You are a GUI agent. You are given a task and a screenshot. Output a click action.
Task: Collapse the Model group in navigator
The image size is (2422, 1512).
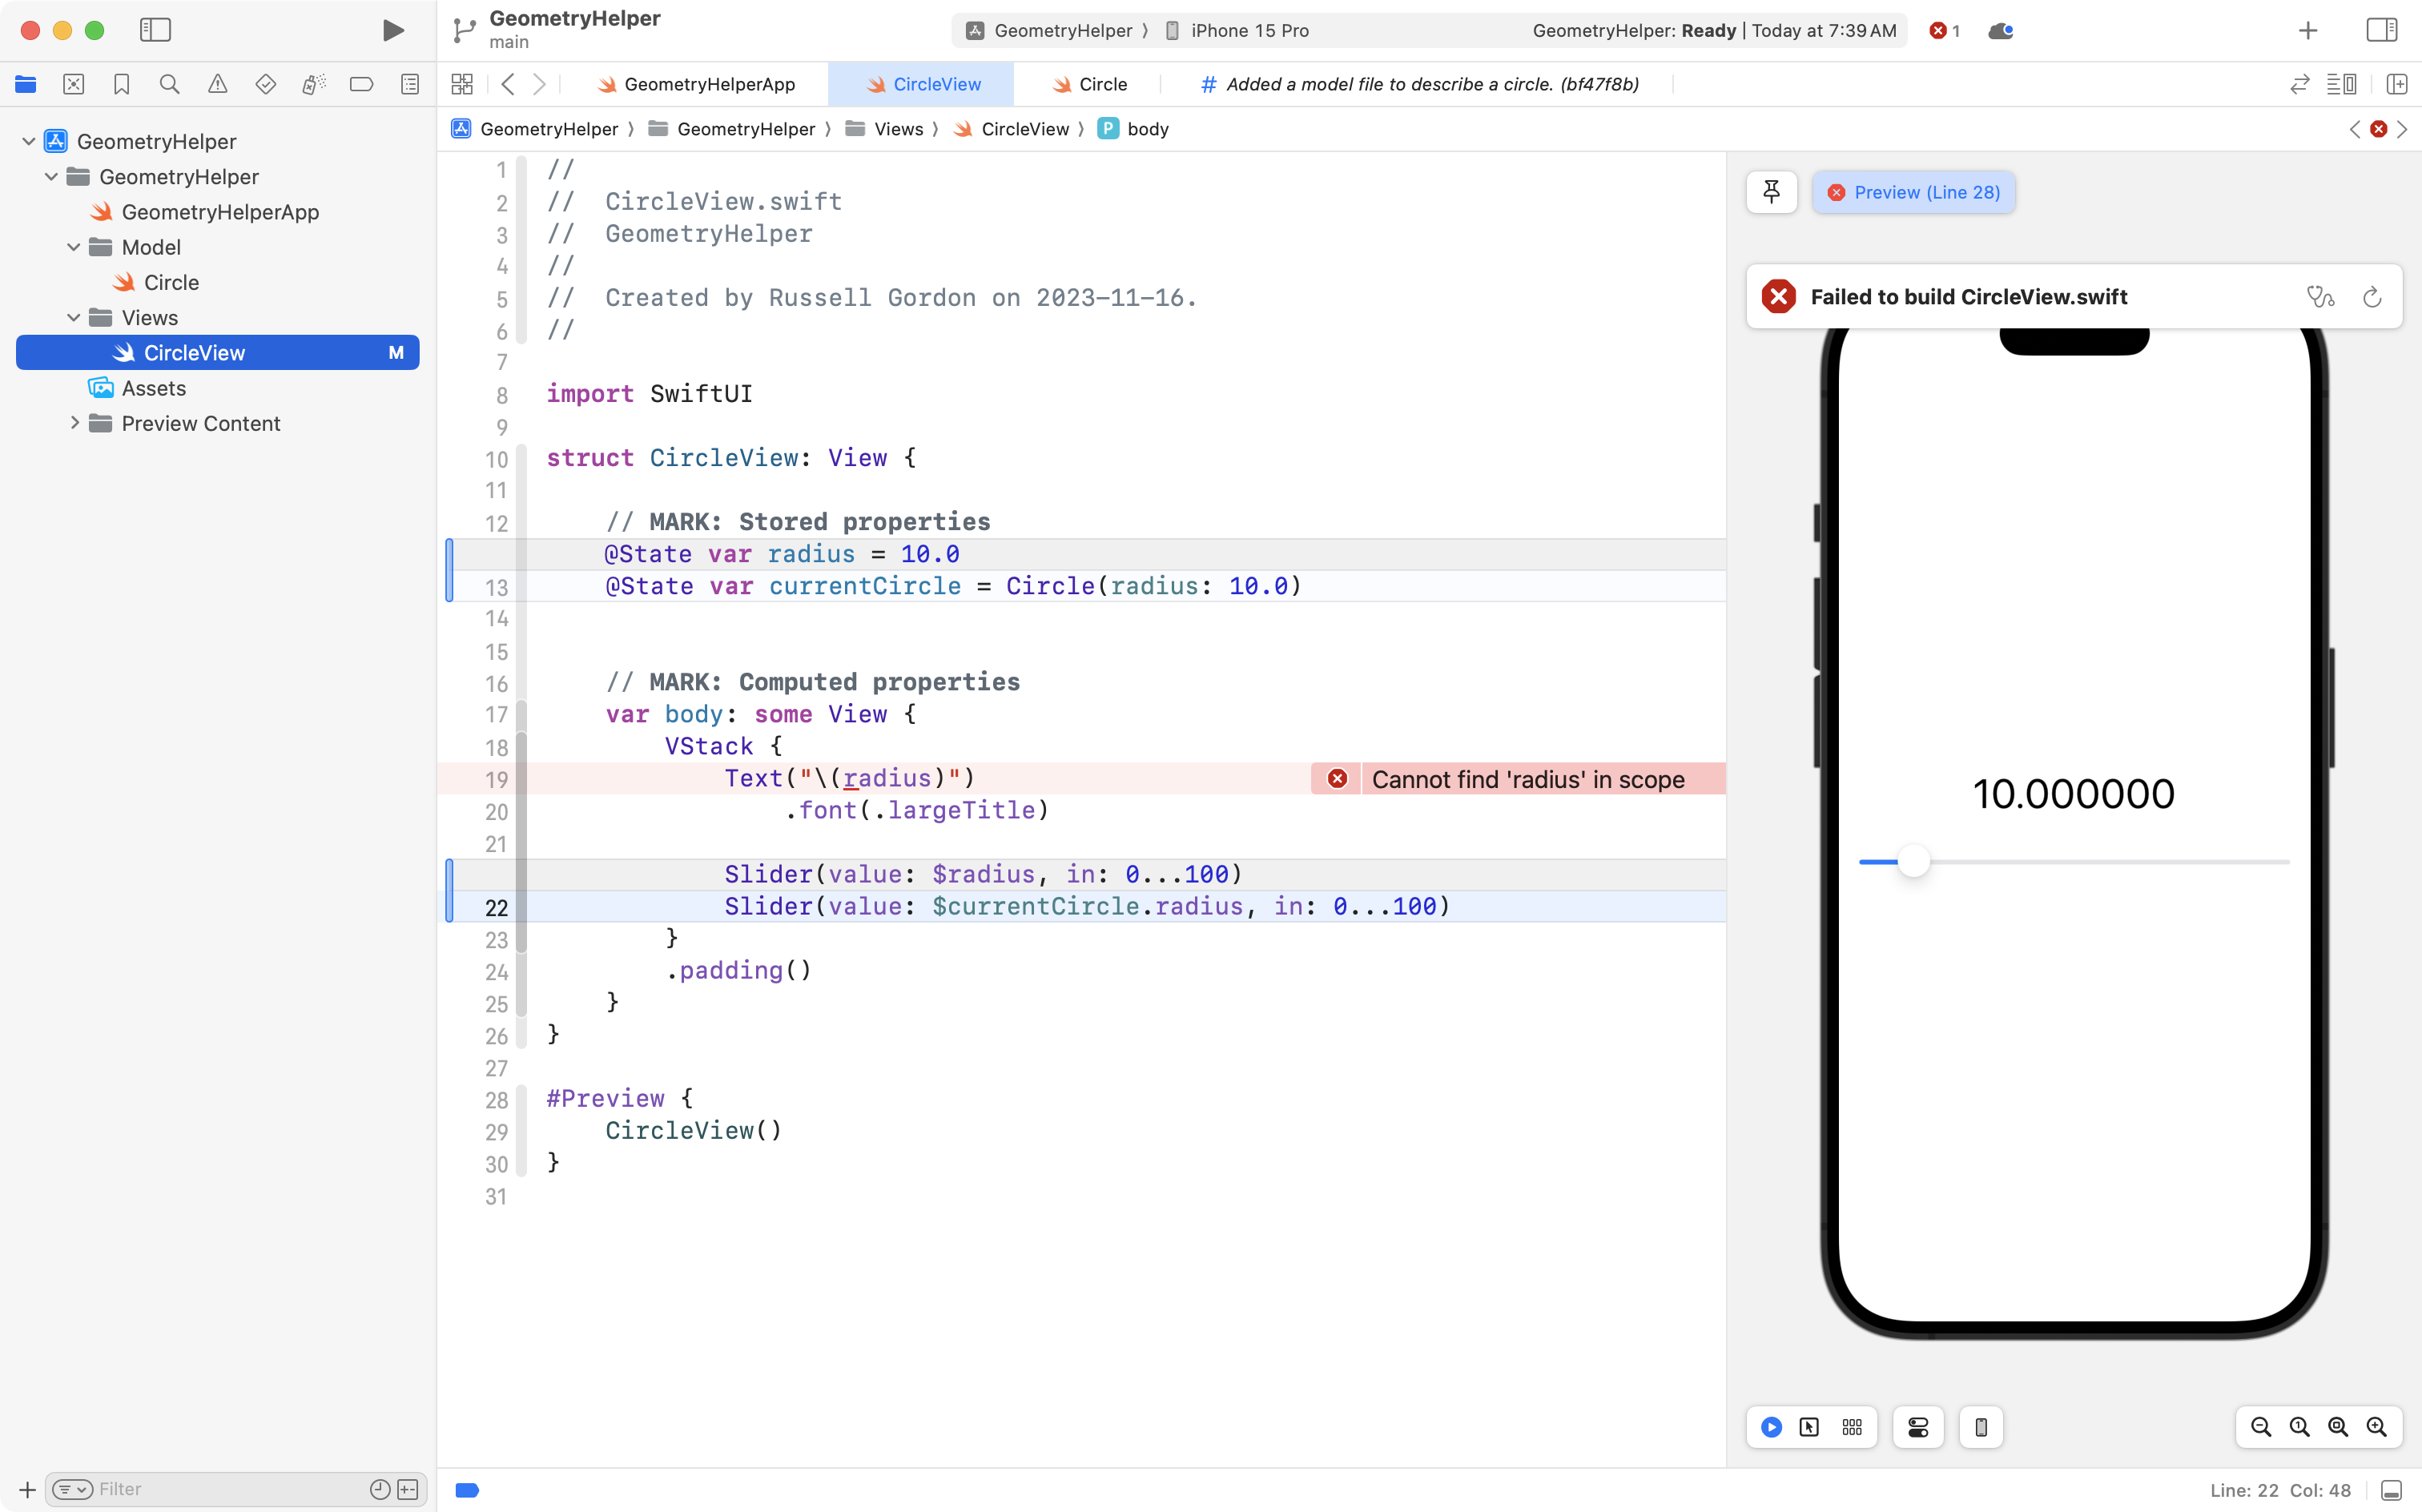click(73, 247)
